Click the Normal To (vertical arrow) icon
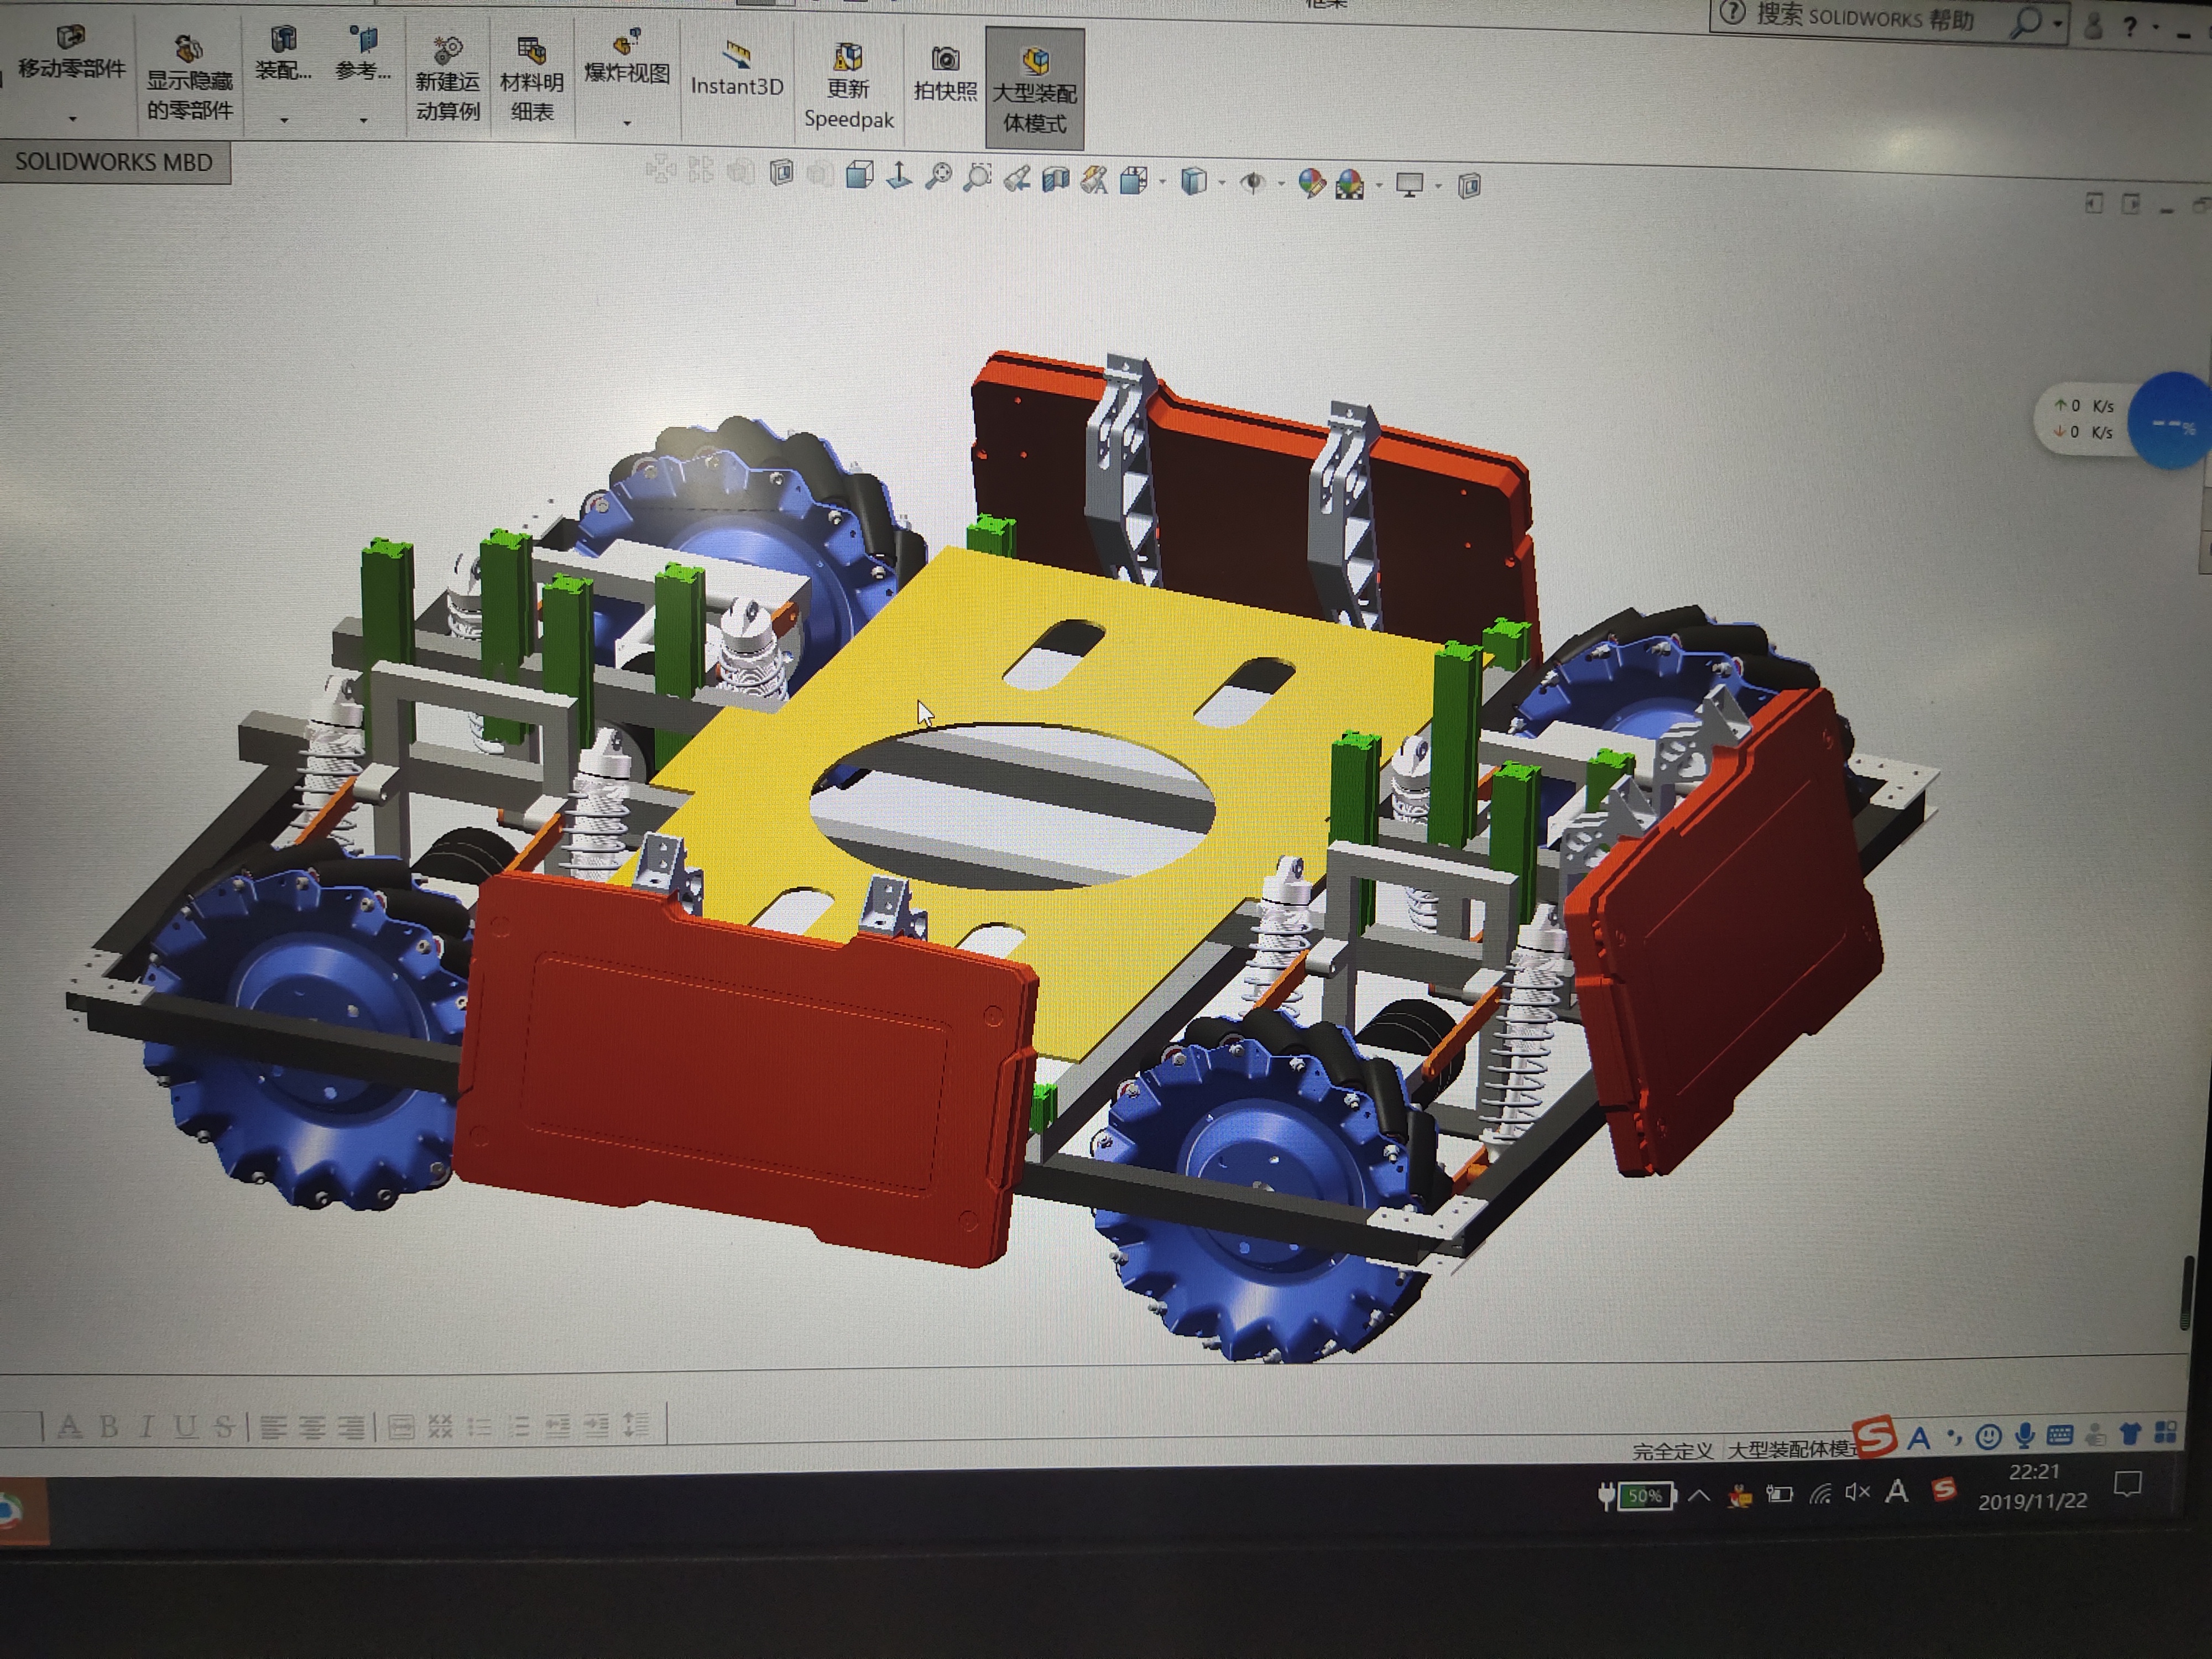2212x1659 pixels. click(x=899, y=176)
